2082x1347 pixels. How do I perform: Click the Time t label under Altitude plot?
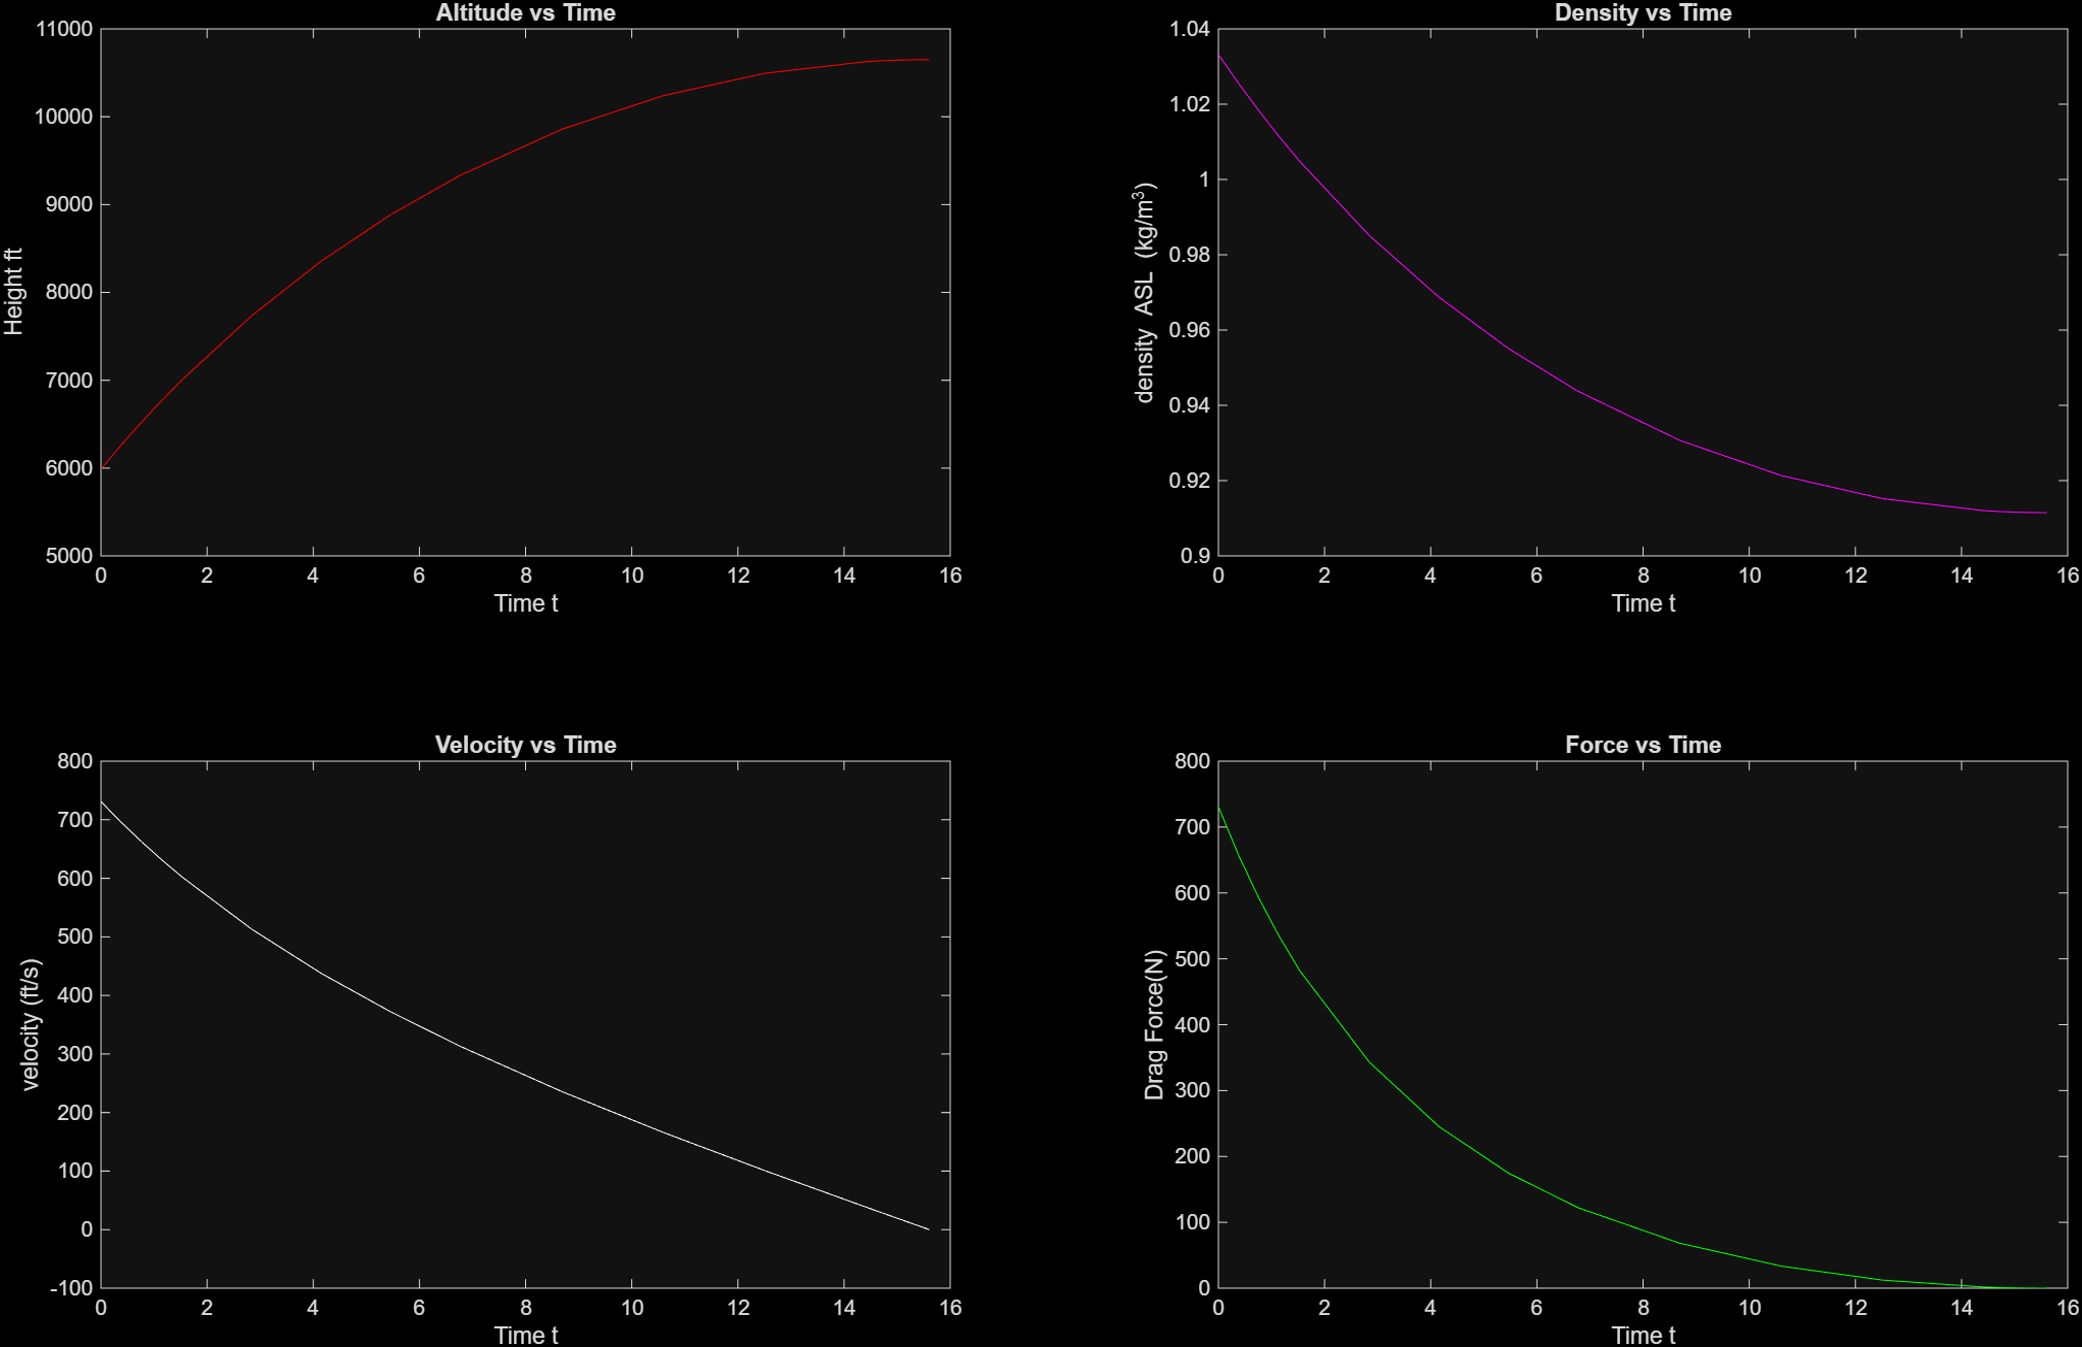pyautogui.click(x=526, y=603)
